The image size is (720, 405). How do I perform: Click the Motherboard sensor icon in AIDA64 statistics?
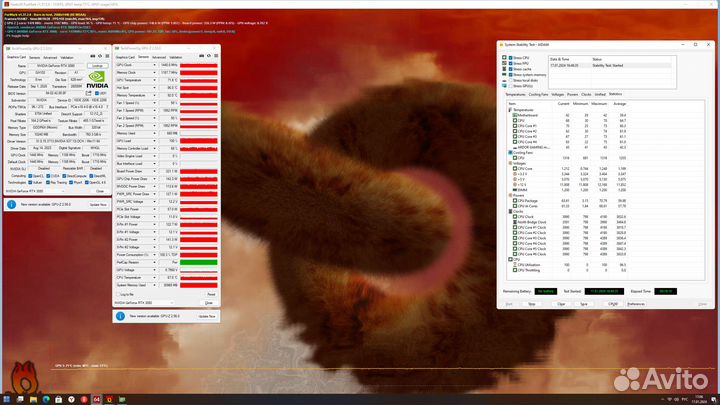[x=515, y=115]
